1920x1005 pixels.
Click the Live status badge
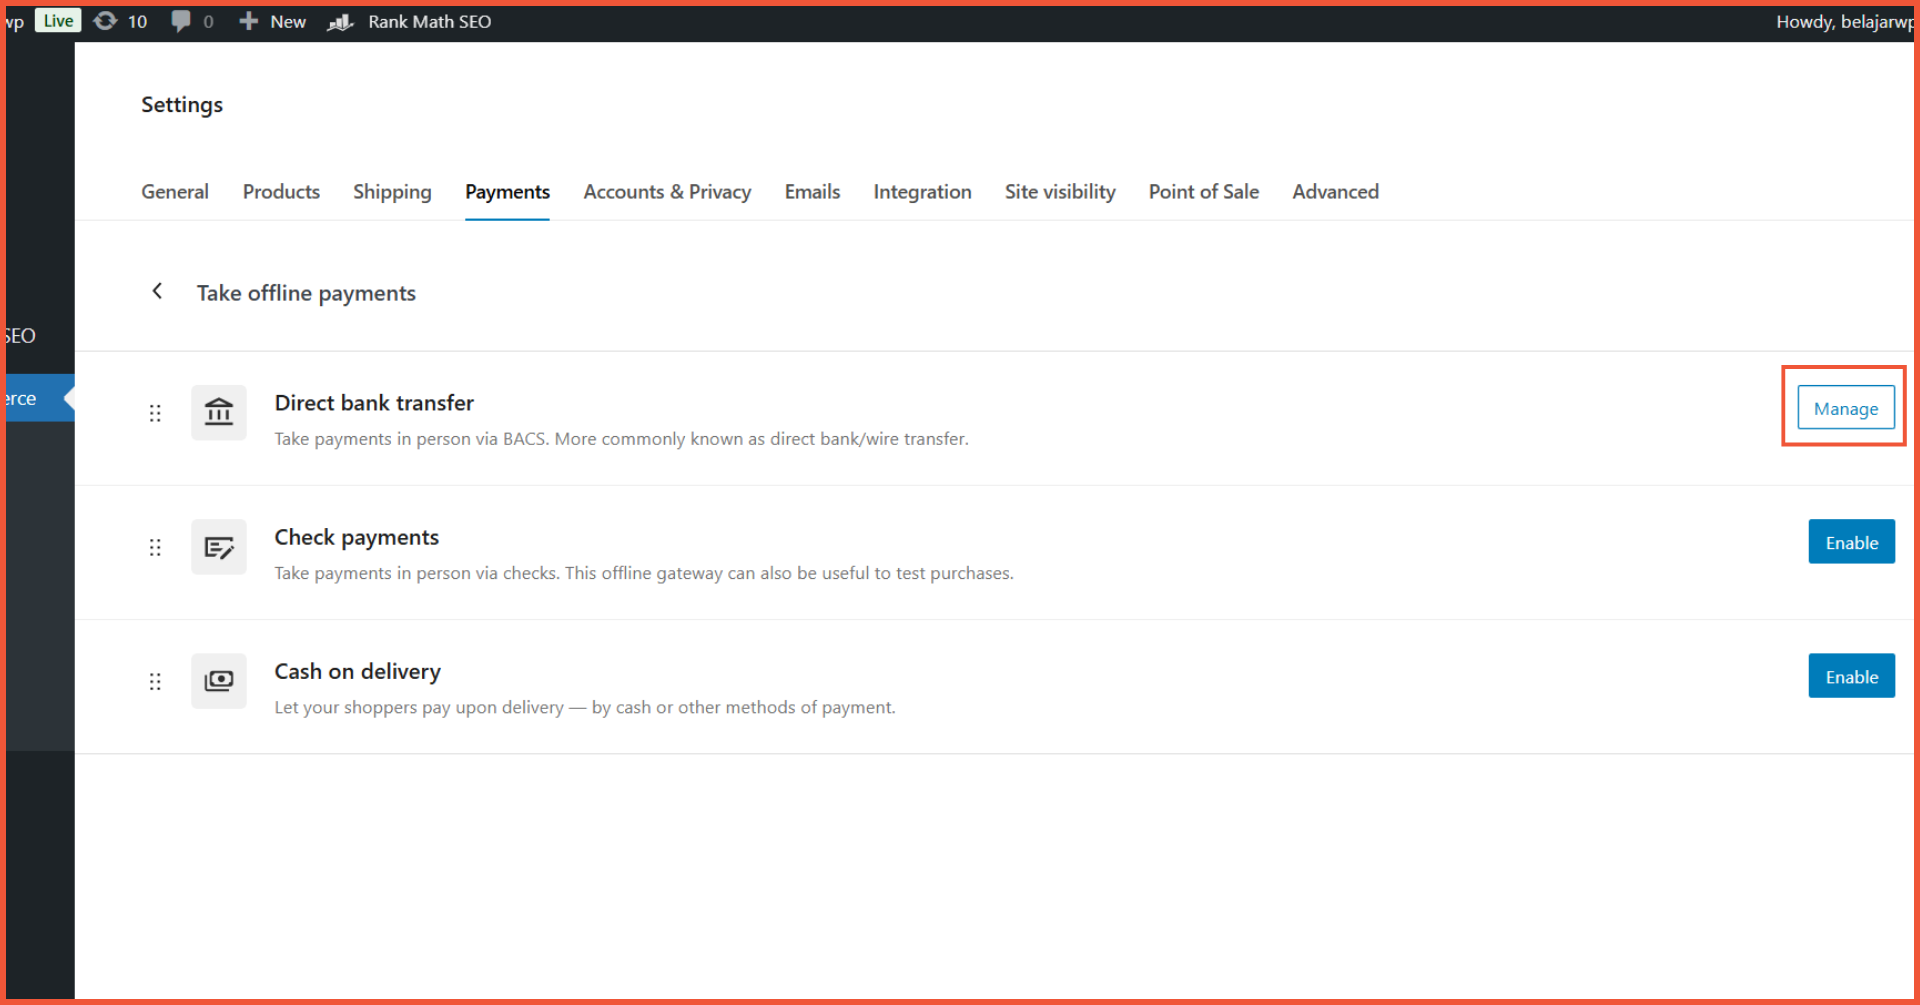point(58,21)
